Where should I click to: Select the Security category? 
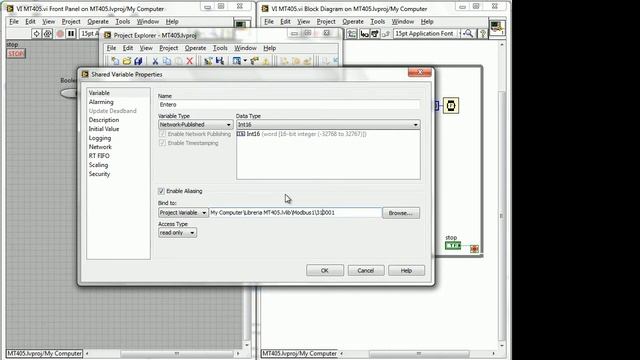pyautogui.click(x=99, y=174)
